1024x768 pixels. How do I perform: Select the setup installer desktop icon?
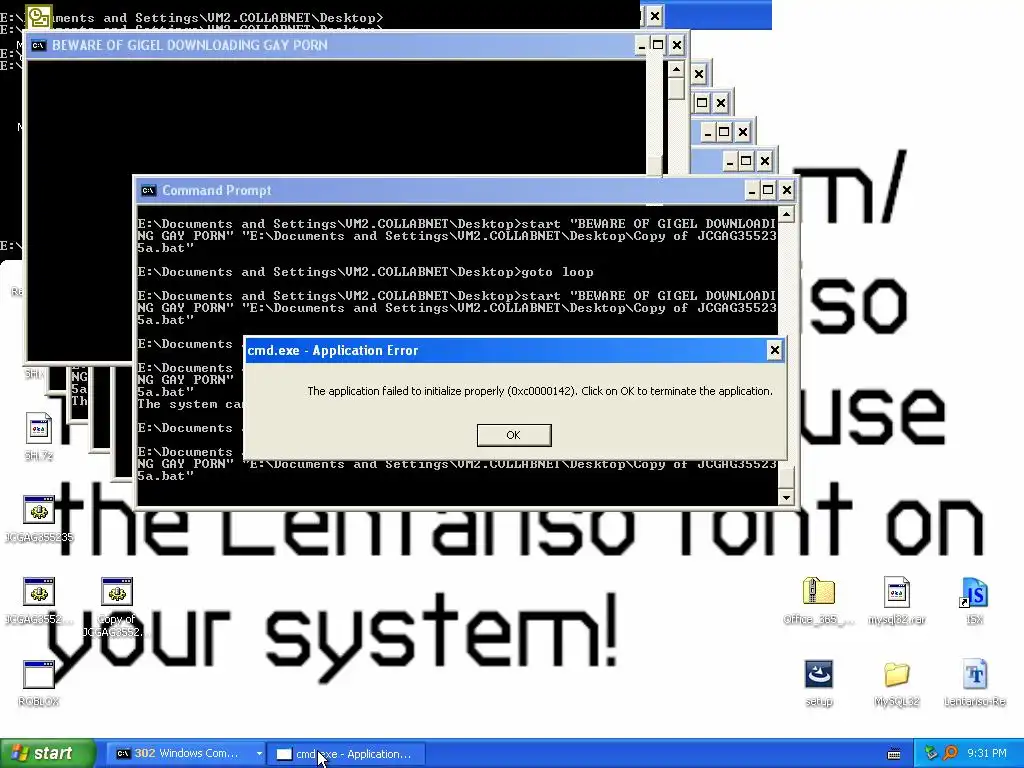click(x=819, y=683)
